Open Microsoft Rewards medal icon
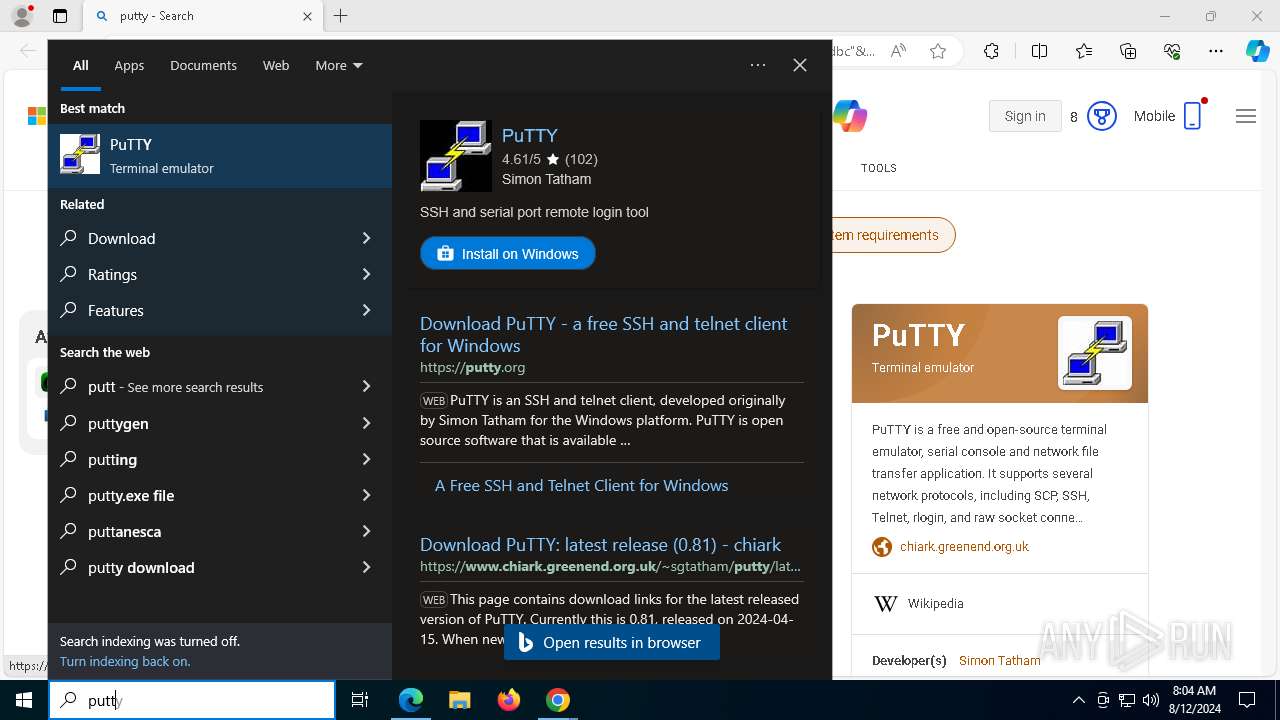Viewport: 1280px width, 720px height. tap(1101, 116)
